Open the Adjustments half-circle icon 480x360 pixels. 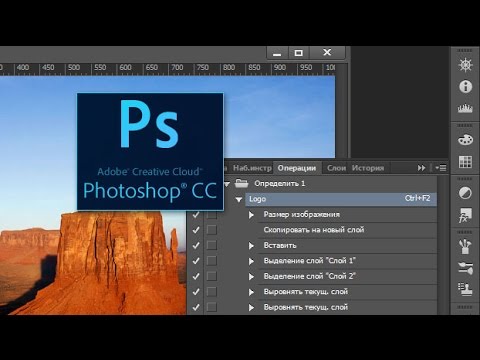tap(465, 193)
